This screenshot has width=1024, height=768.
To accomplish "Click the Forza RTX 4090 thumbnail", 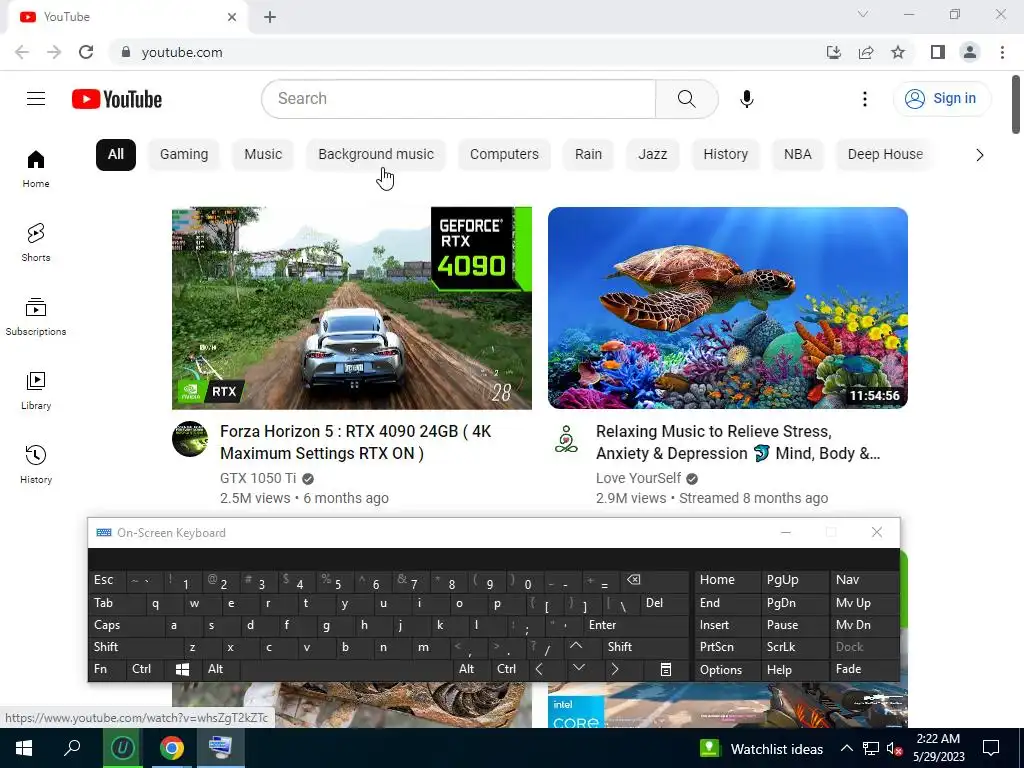I will point(351,308).
